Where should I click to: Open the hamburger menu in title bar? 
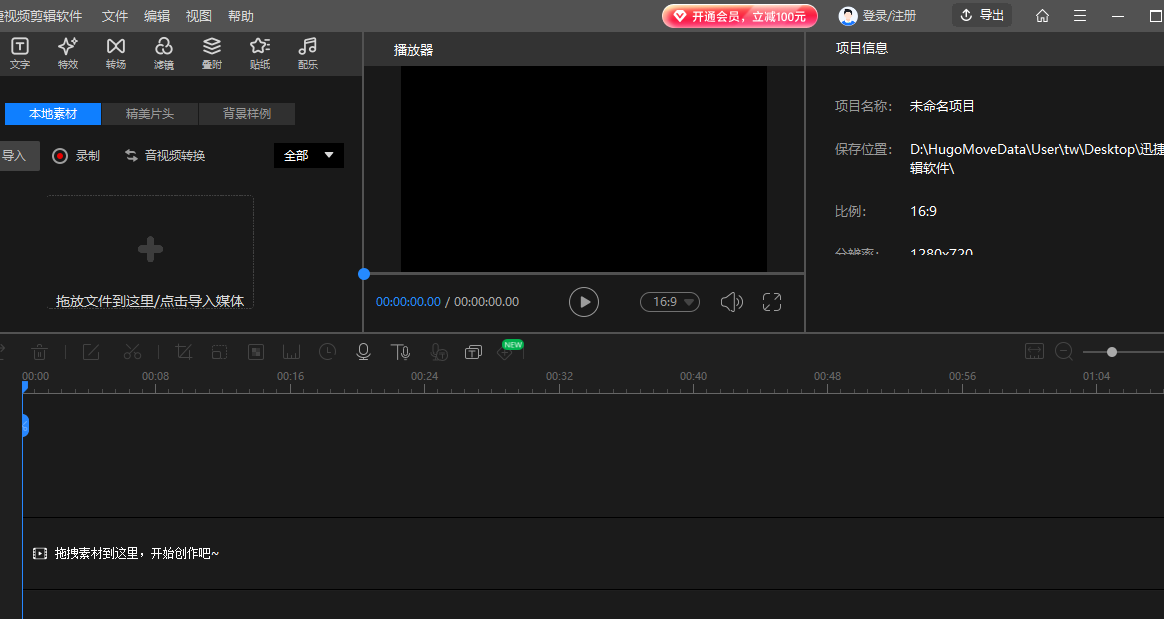[x=1080, y=16]
